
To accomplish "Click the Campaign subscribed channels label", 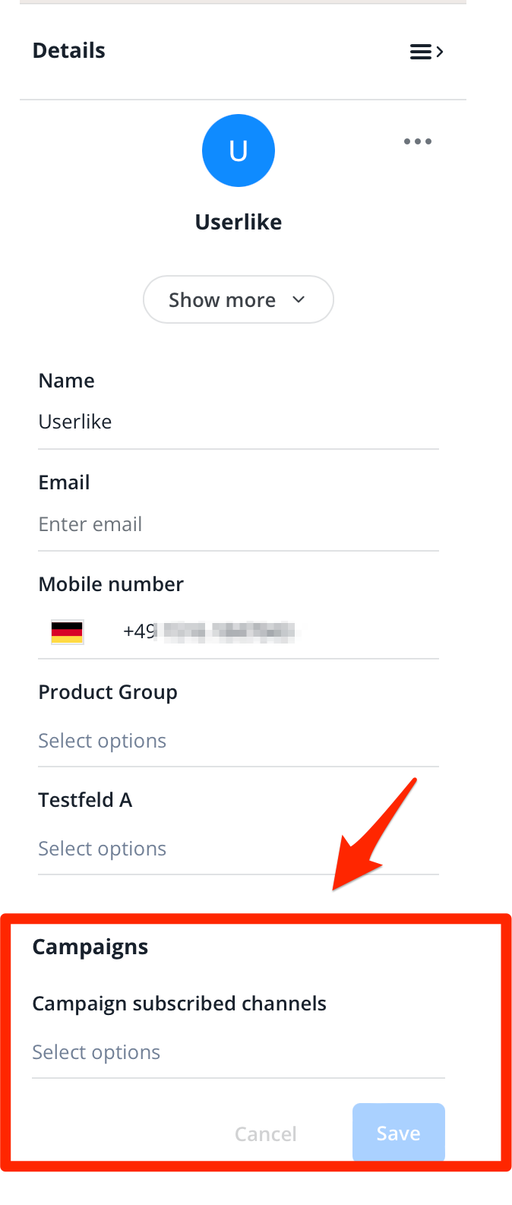I will 179,1003.
